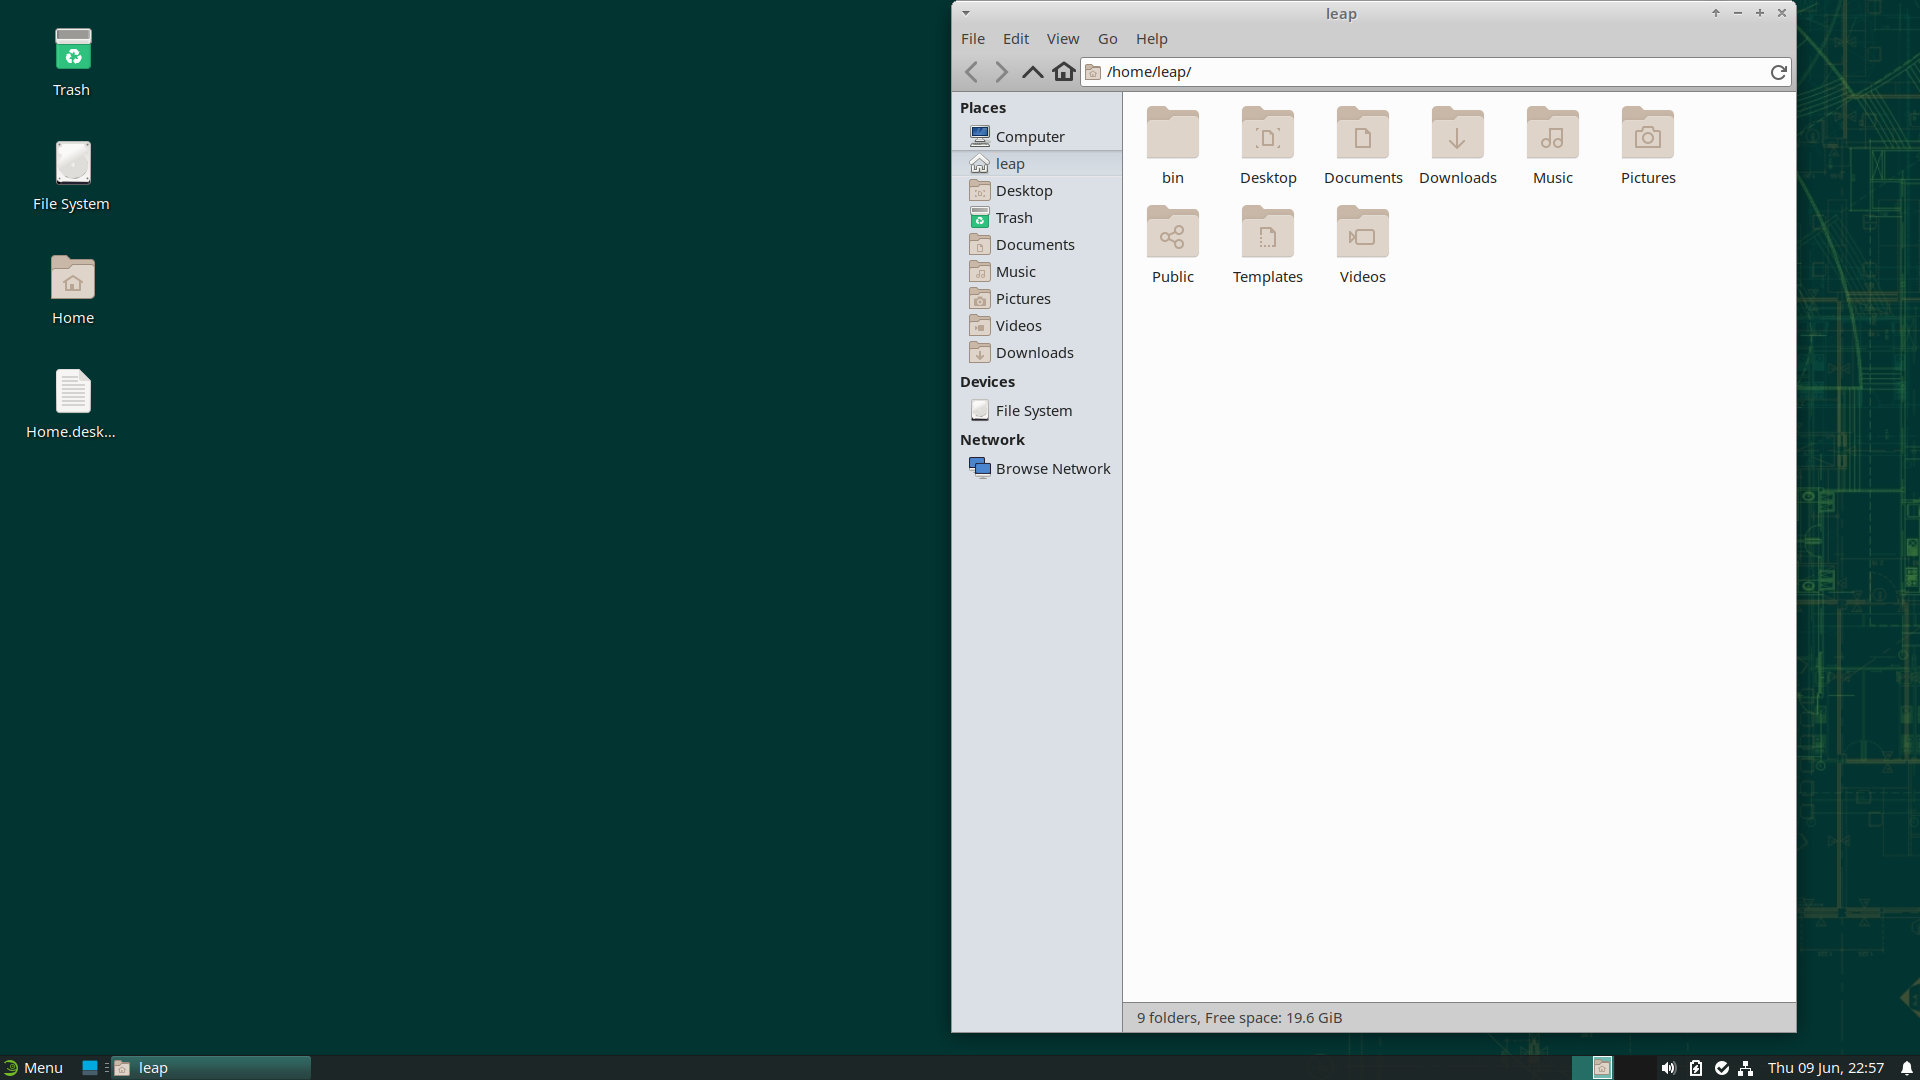Open the Go menu
Screen dimensions: 1920x1080
[x=1107, y=39]
